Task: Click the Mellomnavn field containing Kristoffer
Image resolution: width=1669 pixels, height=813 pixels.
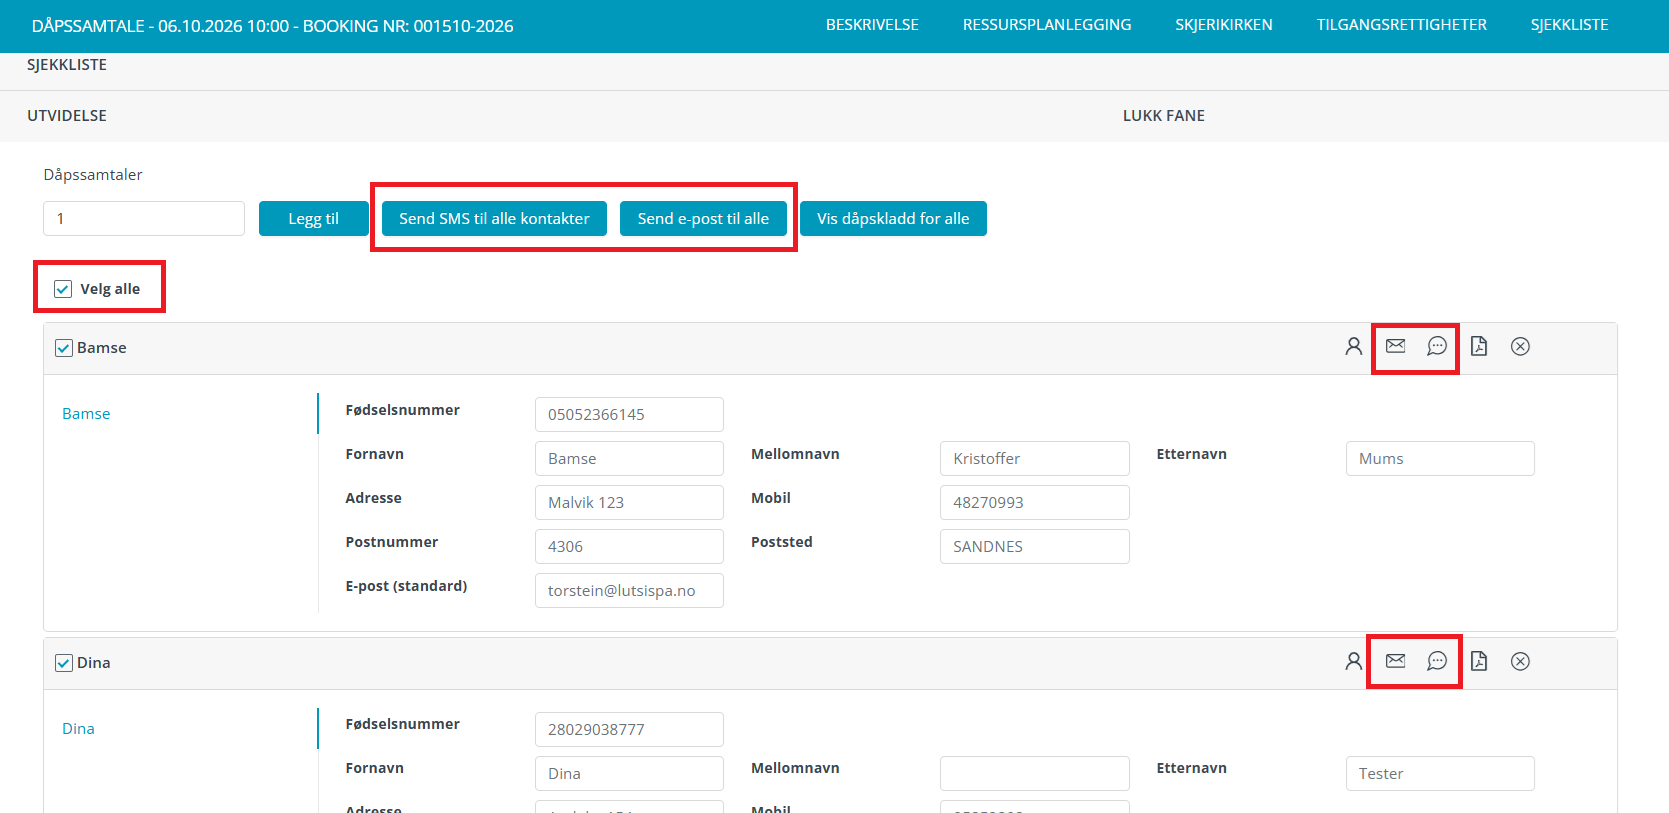Action: pos(1035,458)
